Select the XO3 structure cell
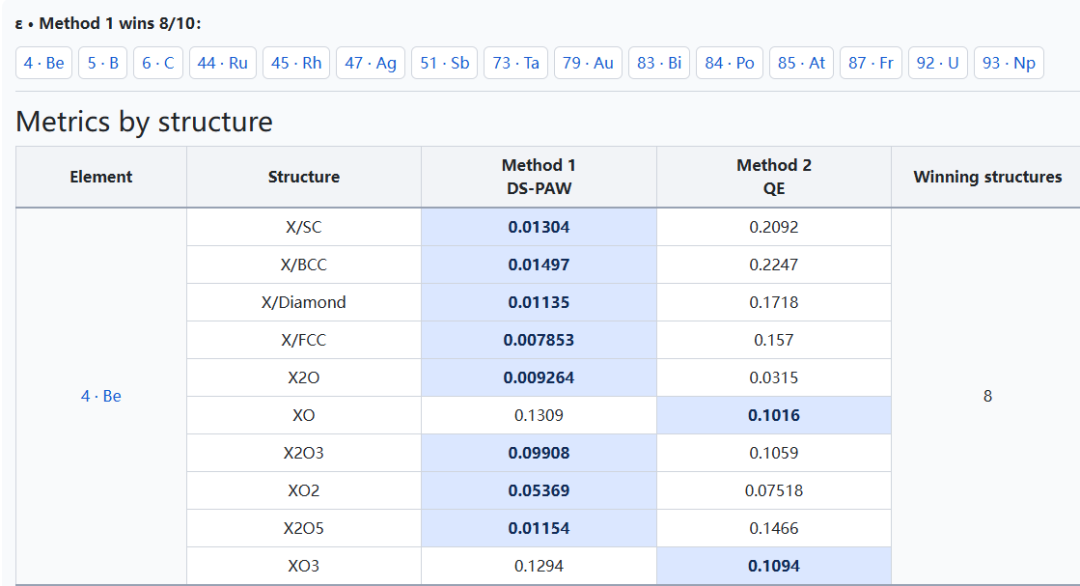The height and width of the screenshot is (586, 1080). (x=304, y=566)
